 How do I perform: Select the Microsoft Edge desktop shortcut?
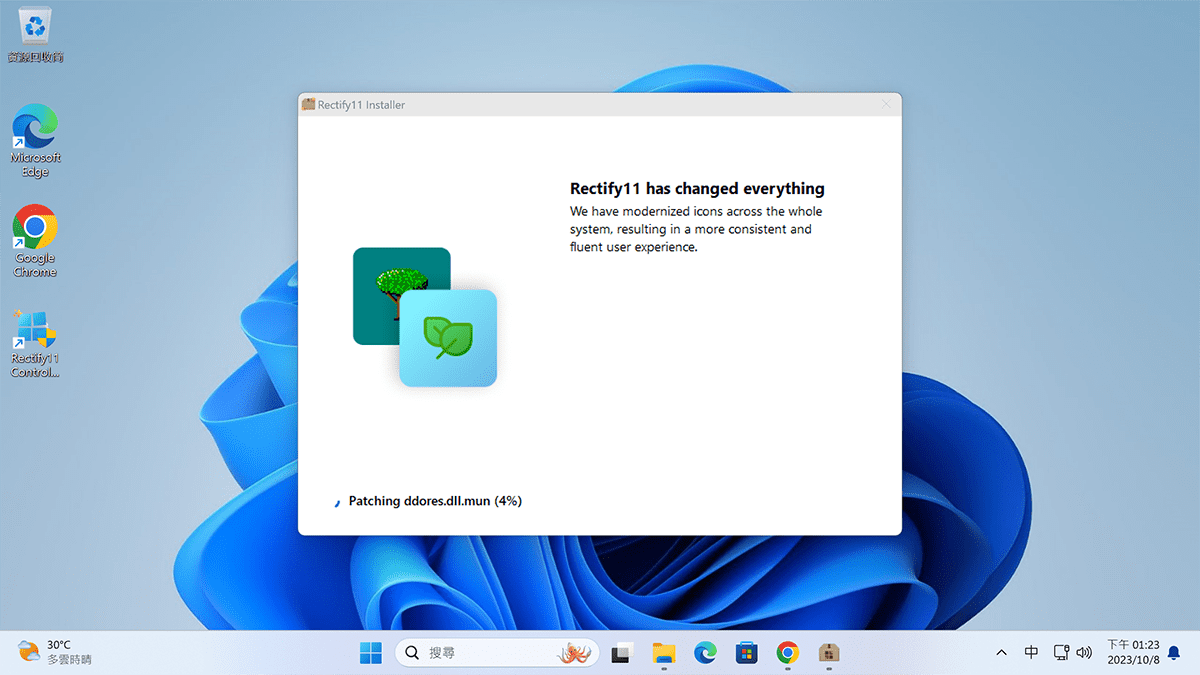35,140
